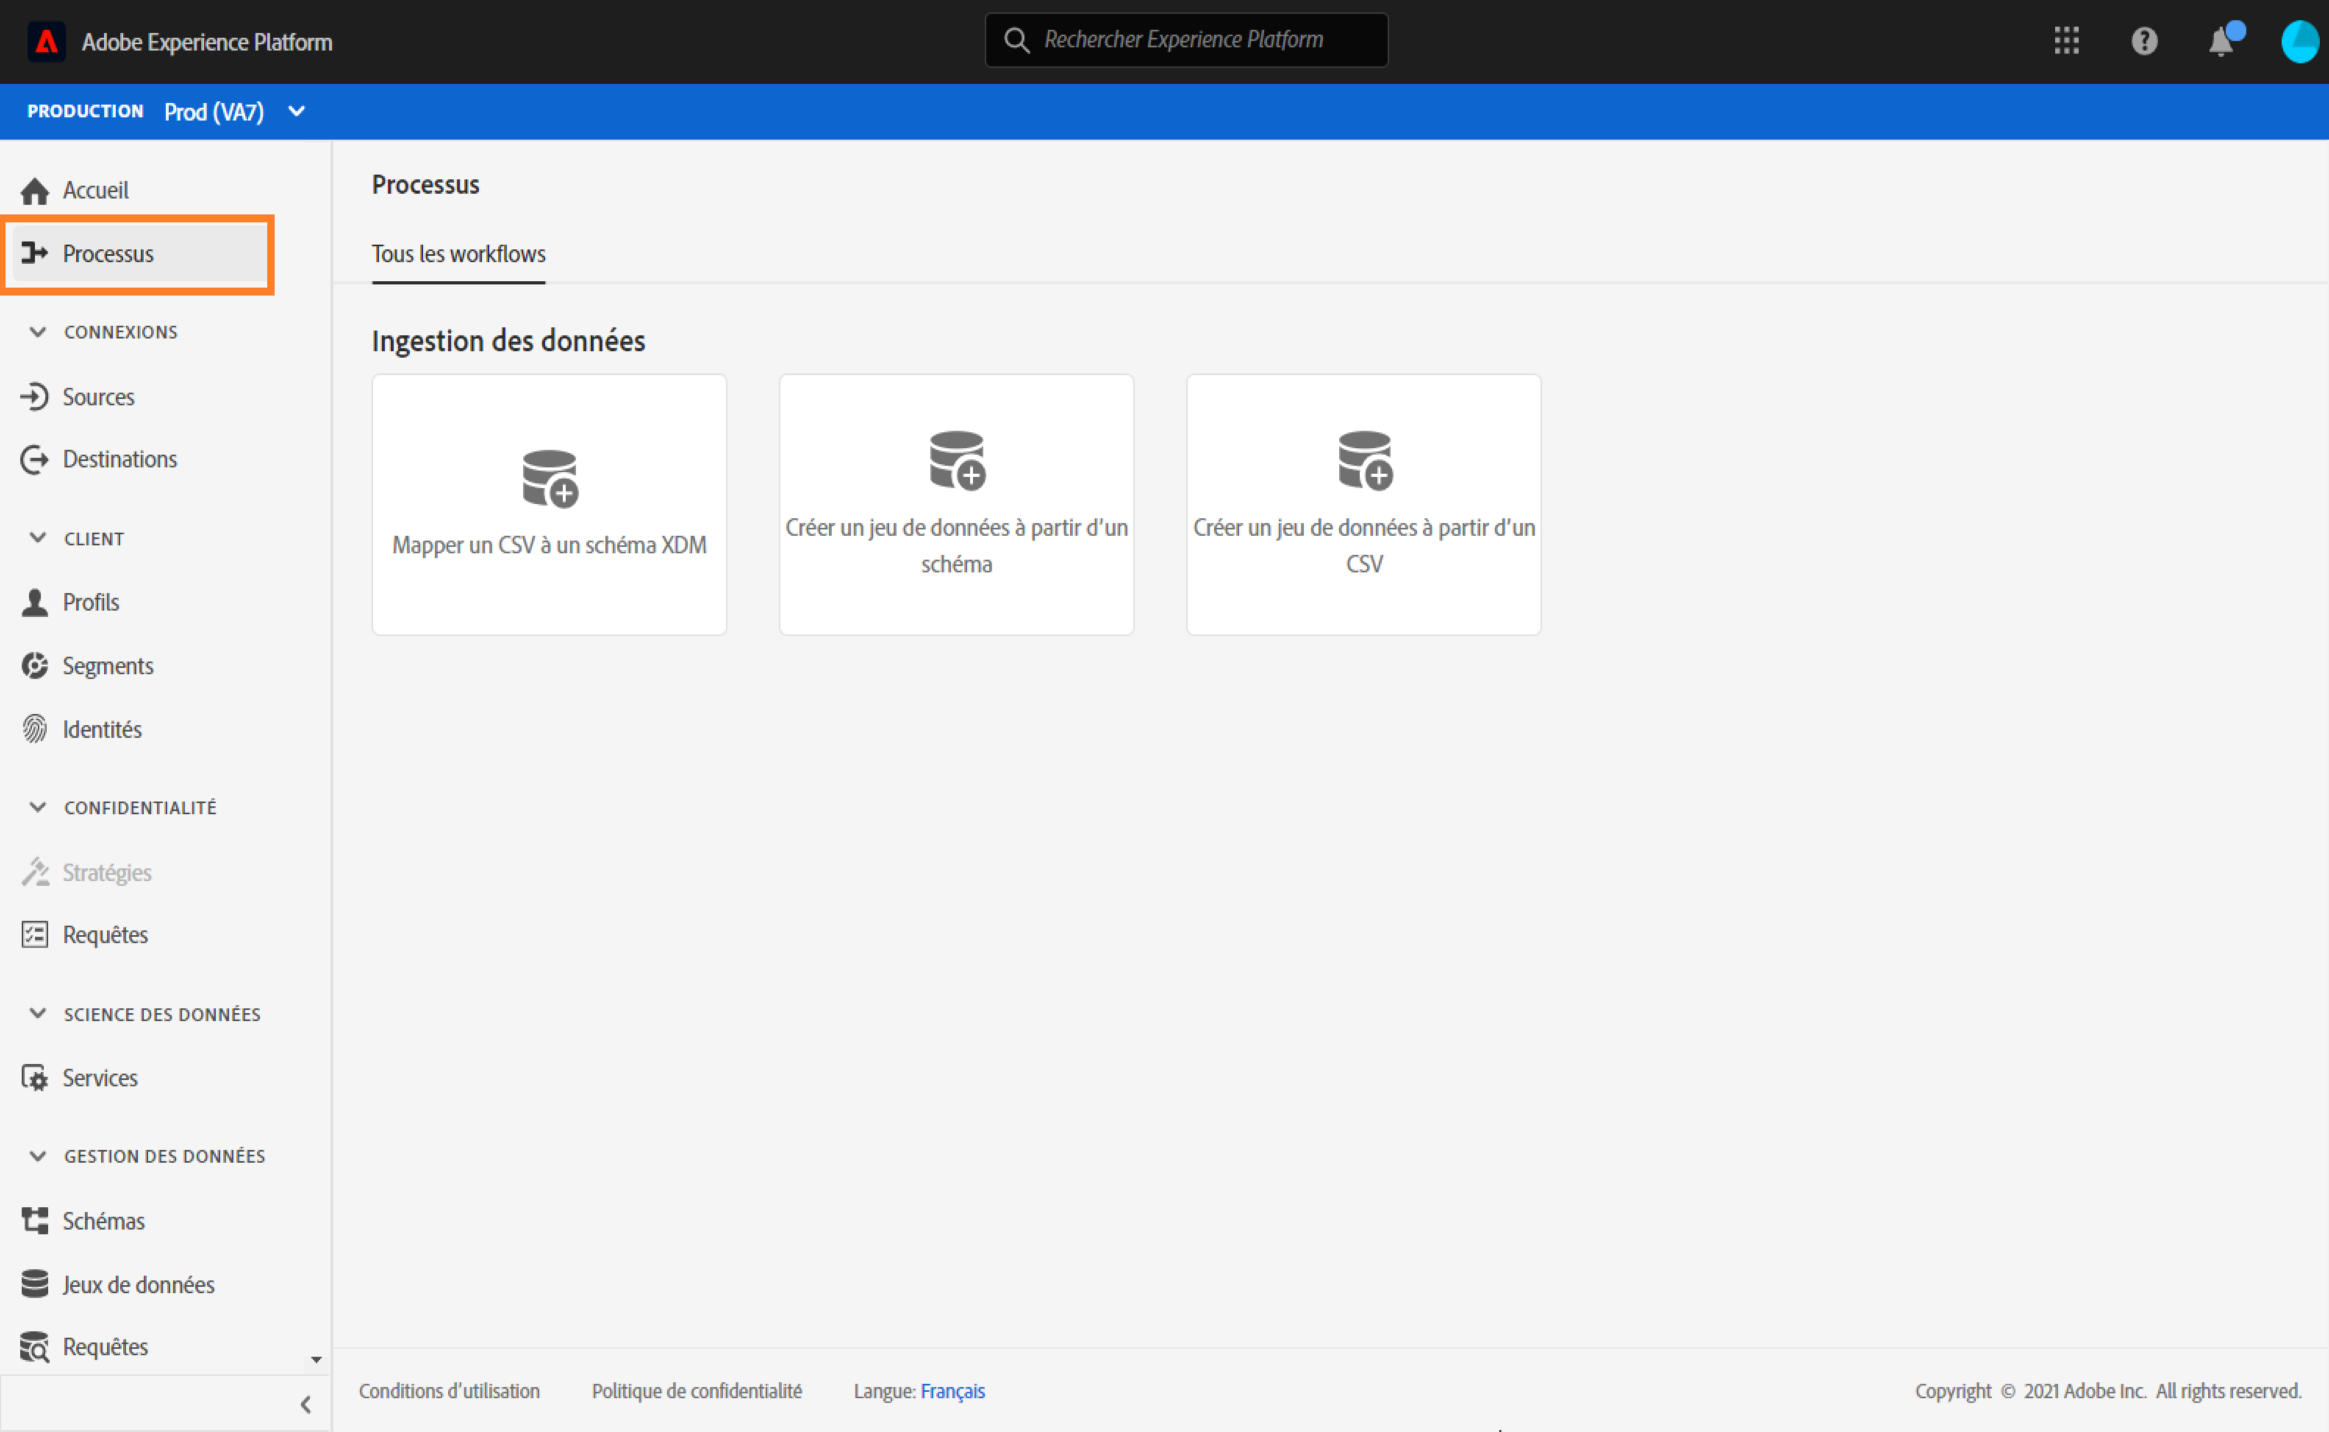The width and height of the screenshot is (2329, 1432).
Task: Open Schémas in the sidebar
Action: [103, 1221]
